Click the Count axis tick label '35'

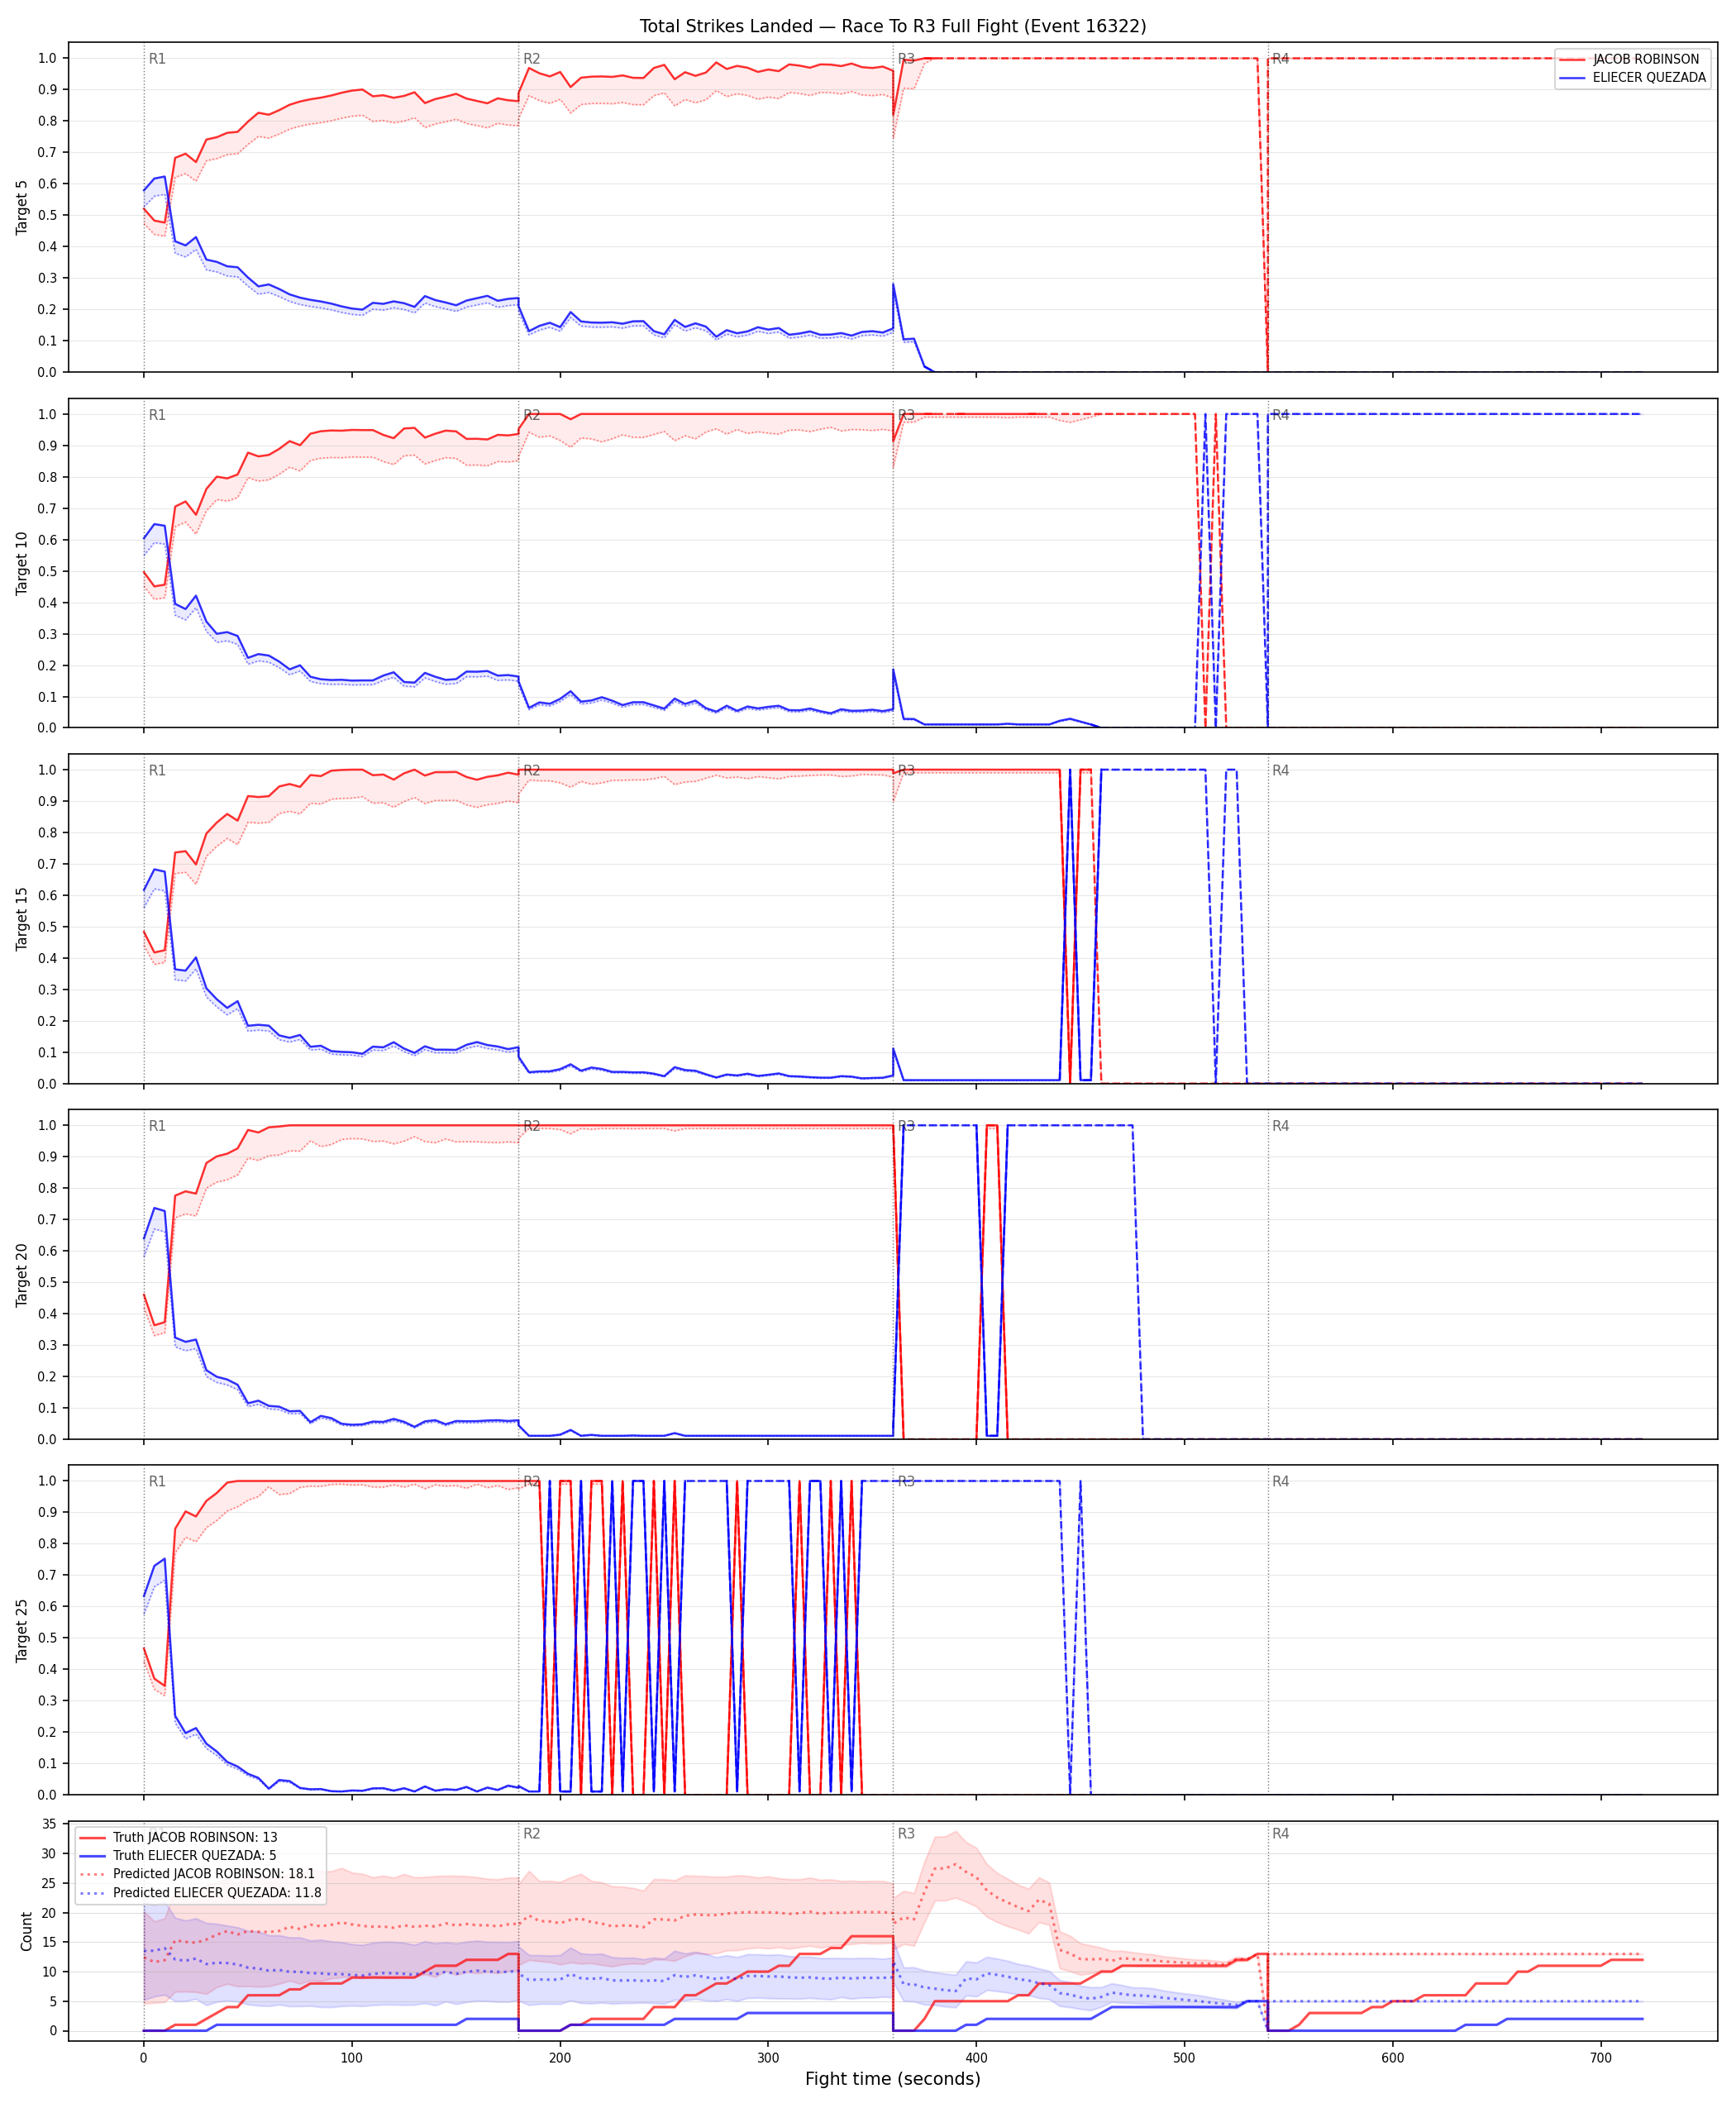(49, 1824)
